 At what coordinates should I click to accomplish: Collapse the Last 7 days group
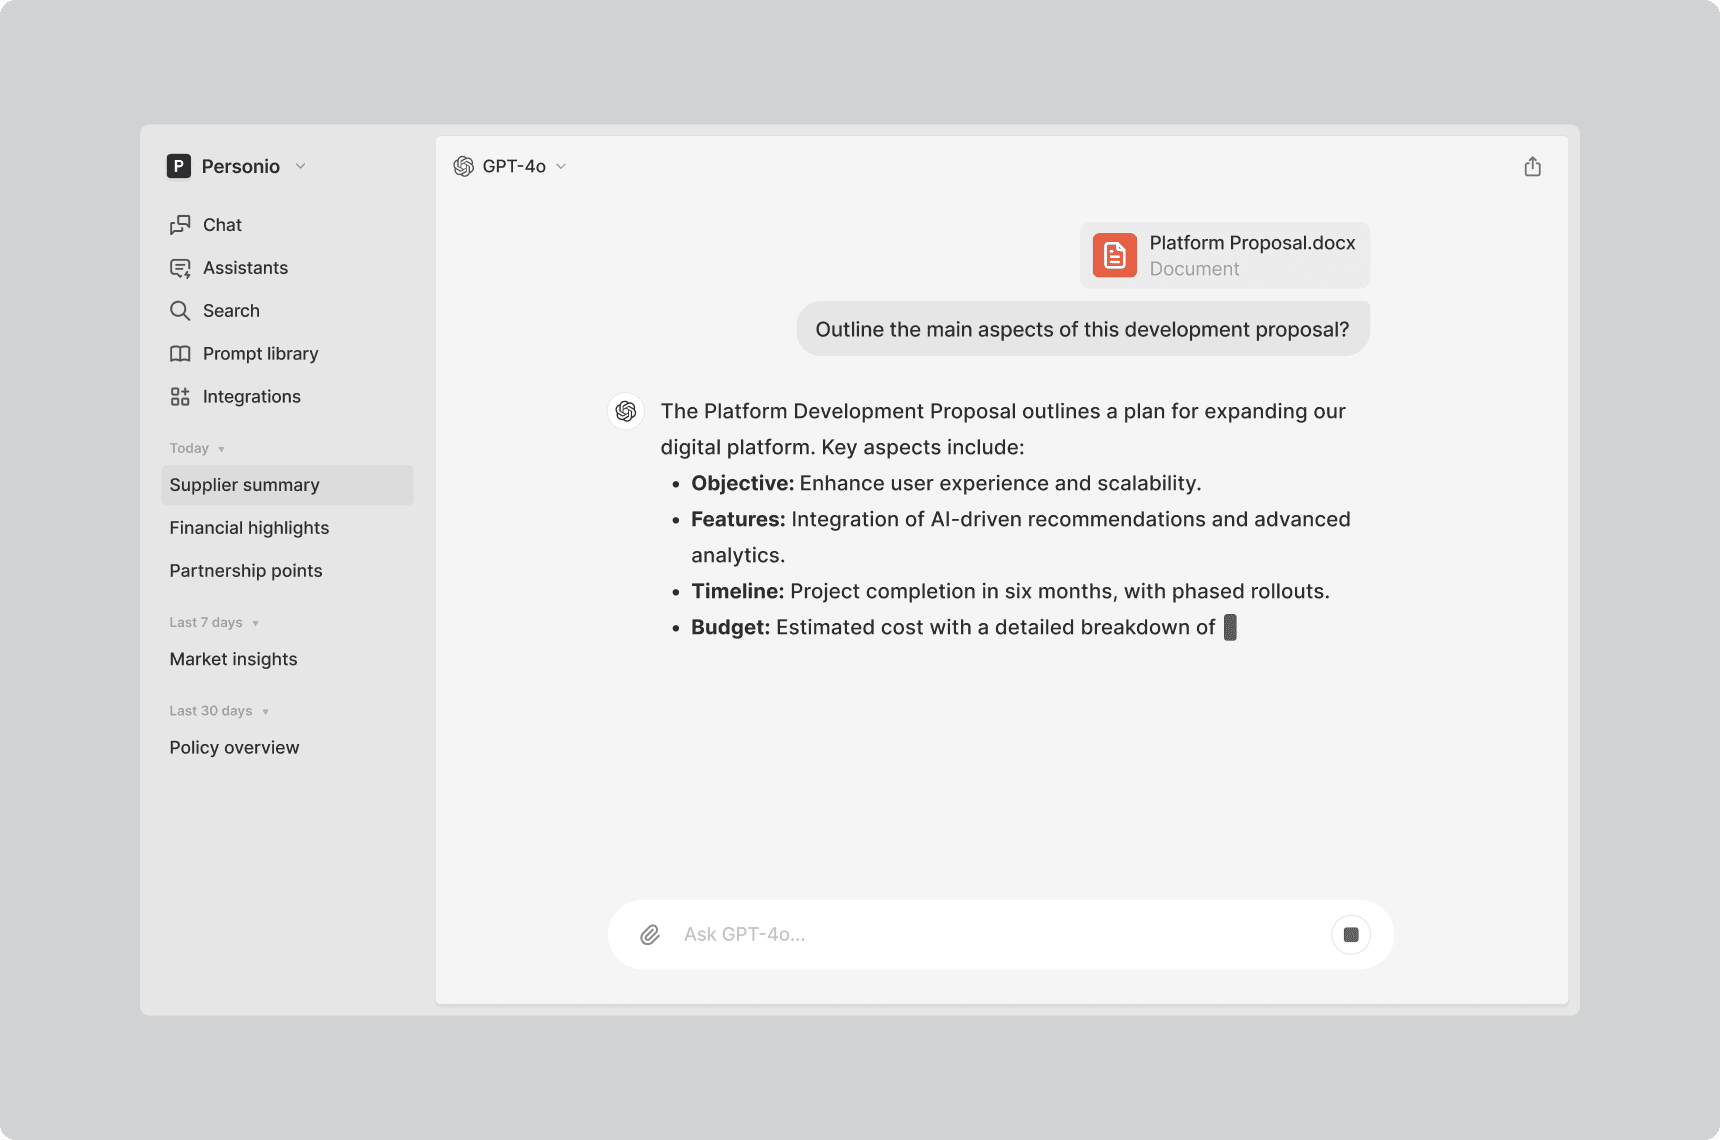click(x=255, y=623)
